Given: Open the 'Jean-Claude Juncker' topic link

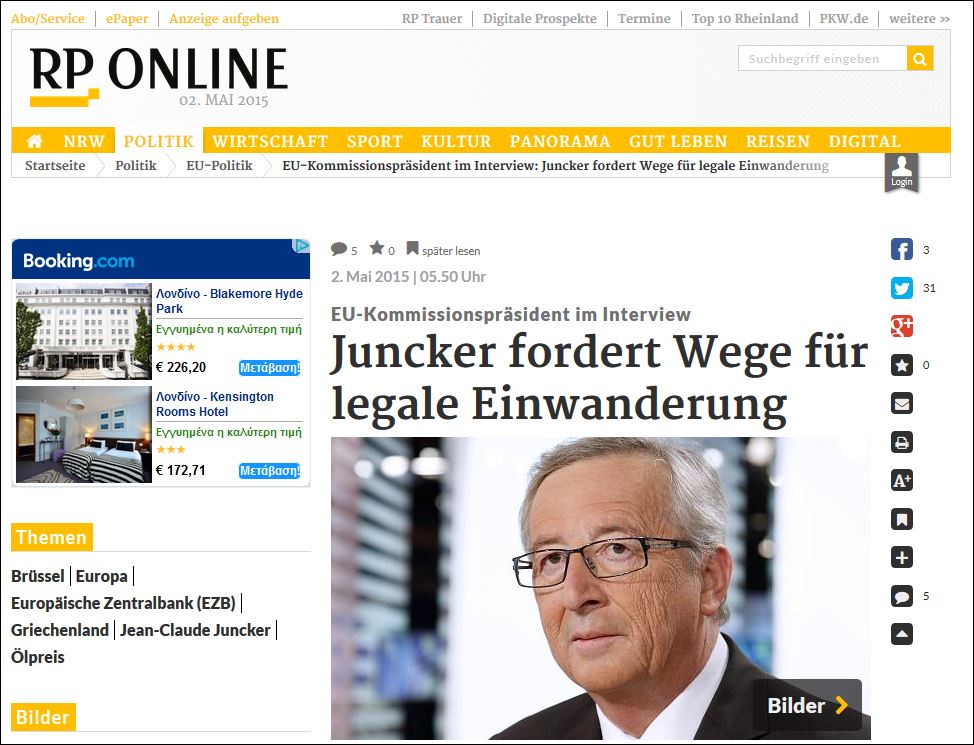Looking at the screenshot, I should 195,630.
